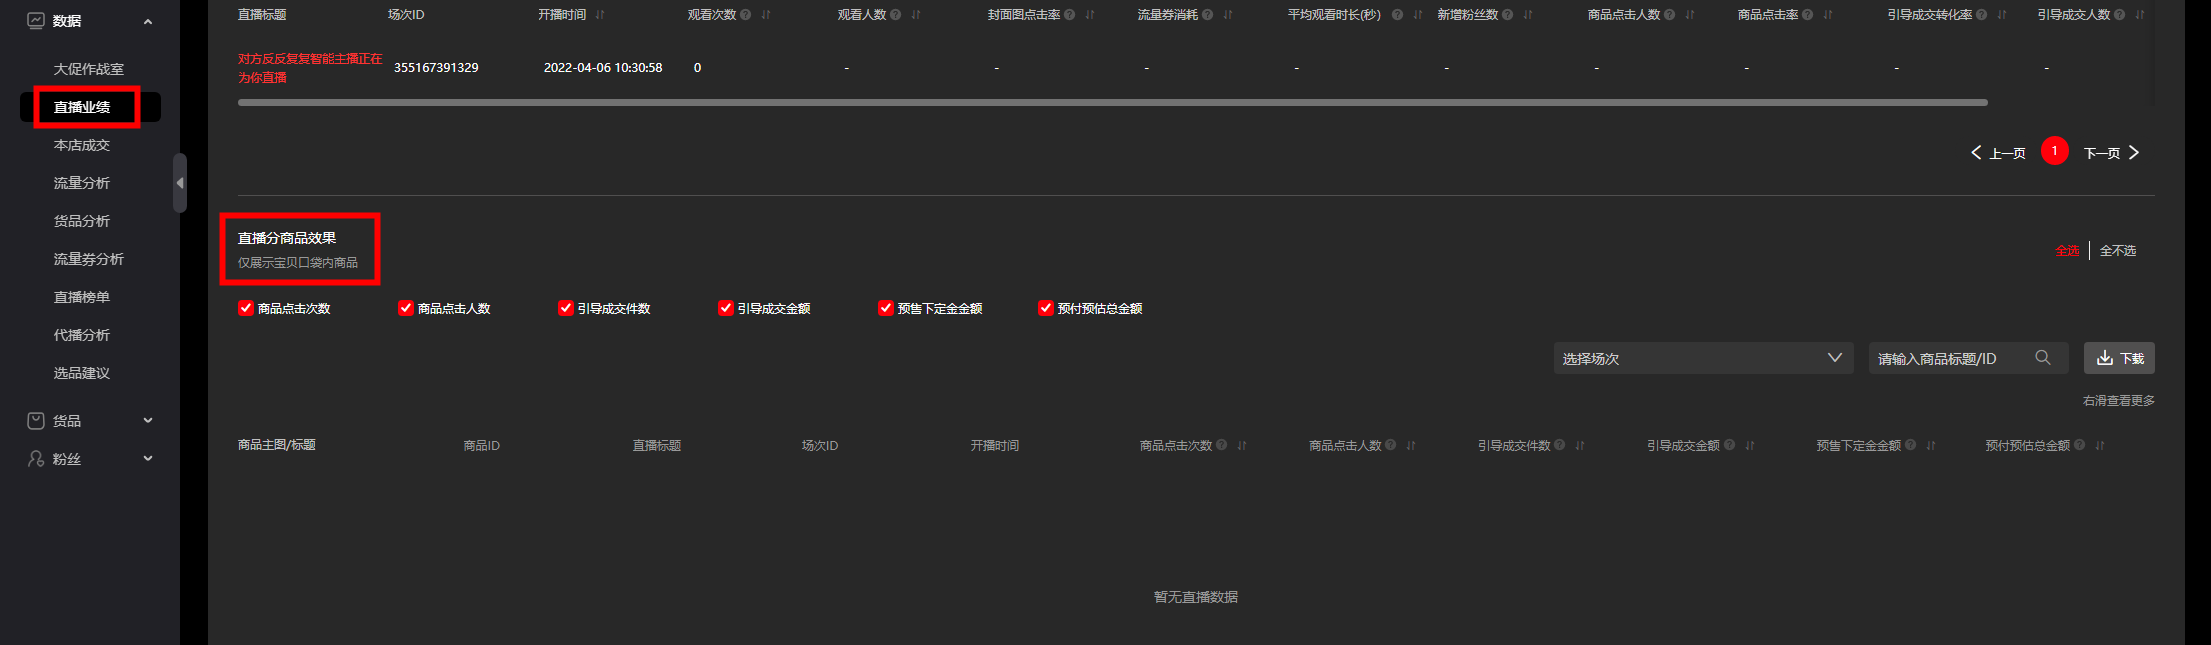The width and height of the screenshot is (2211, 645).
Task: Click 全不选 to deselect all metrics
Action: [2118, 251]
